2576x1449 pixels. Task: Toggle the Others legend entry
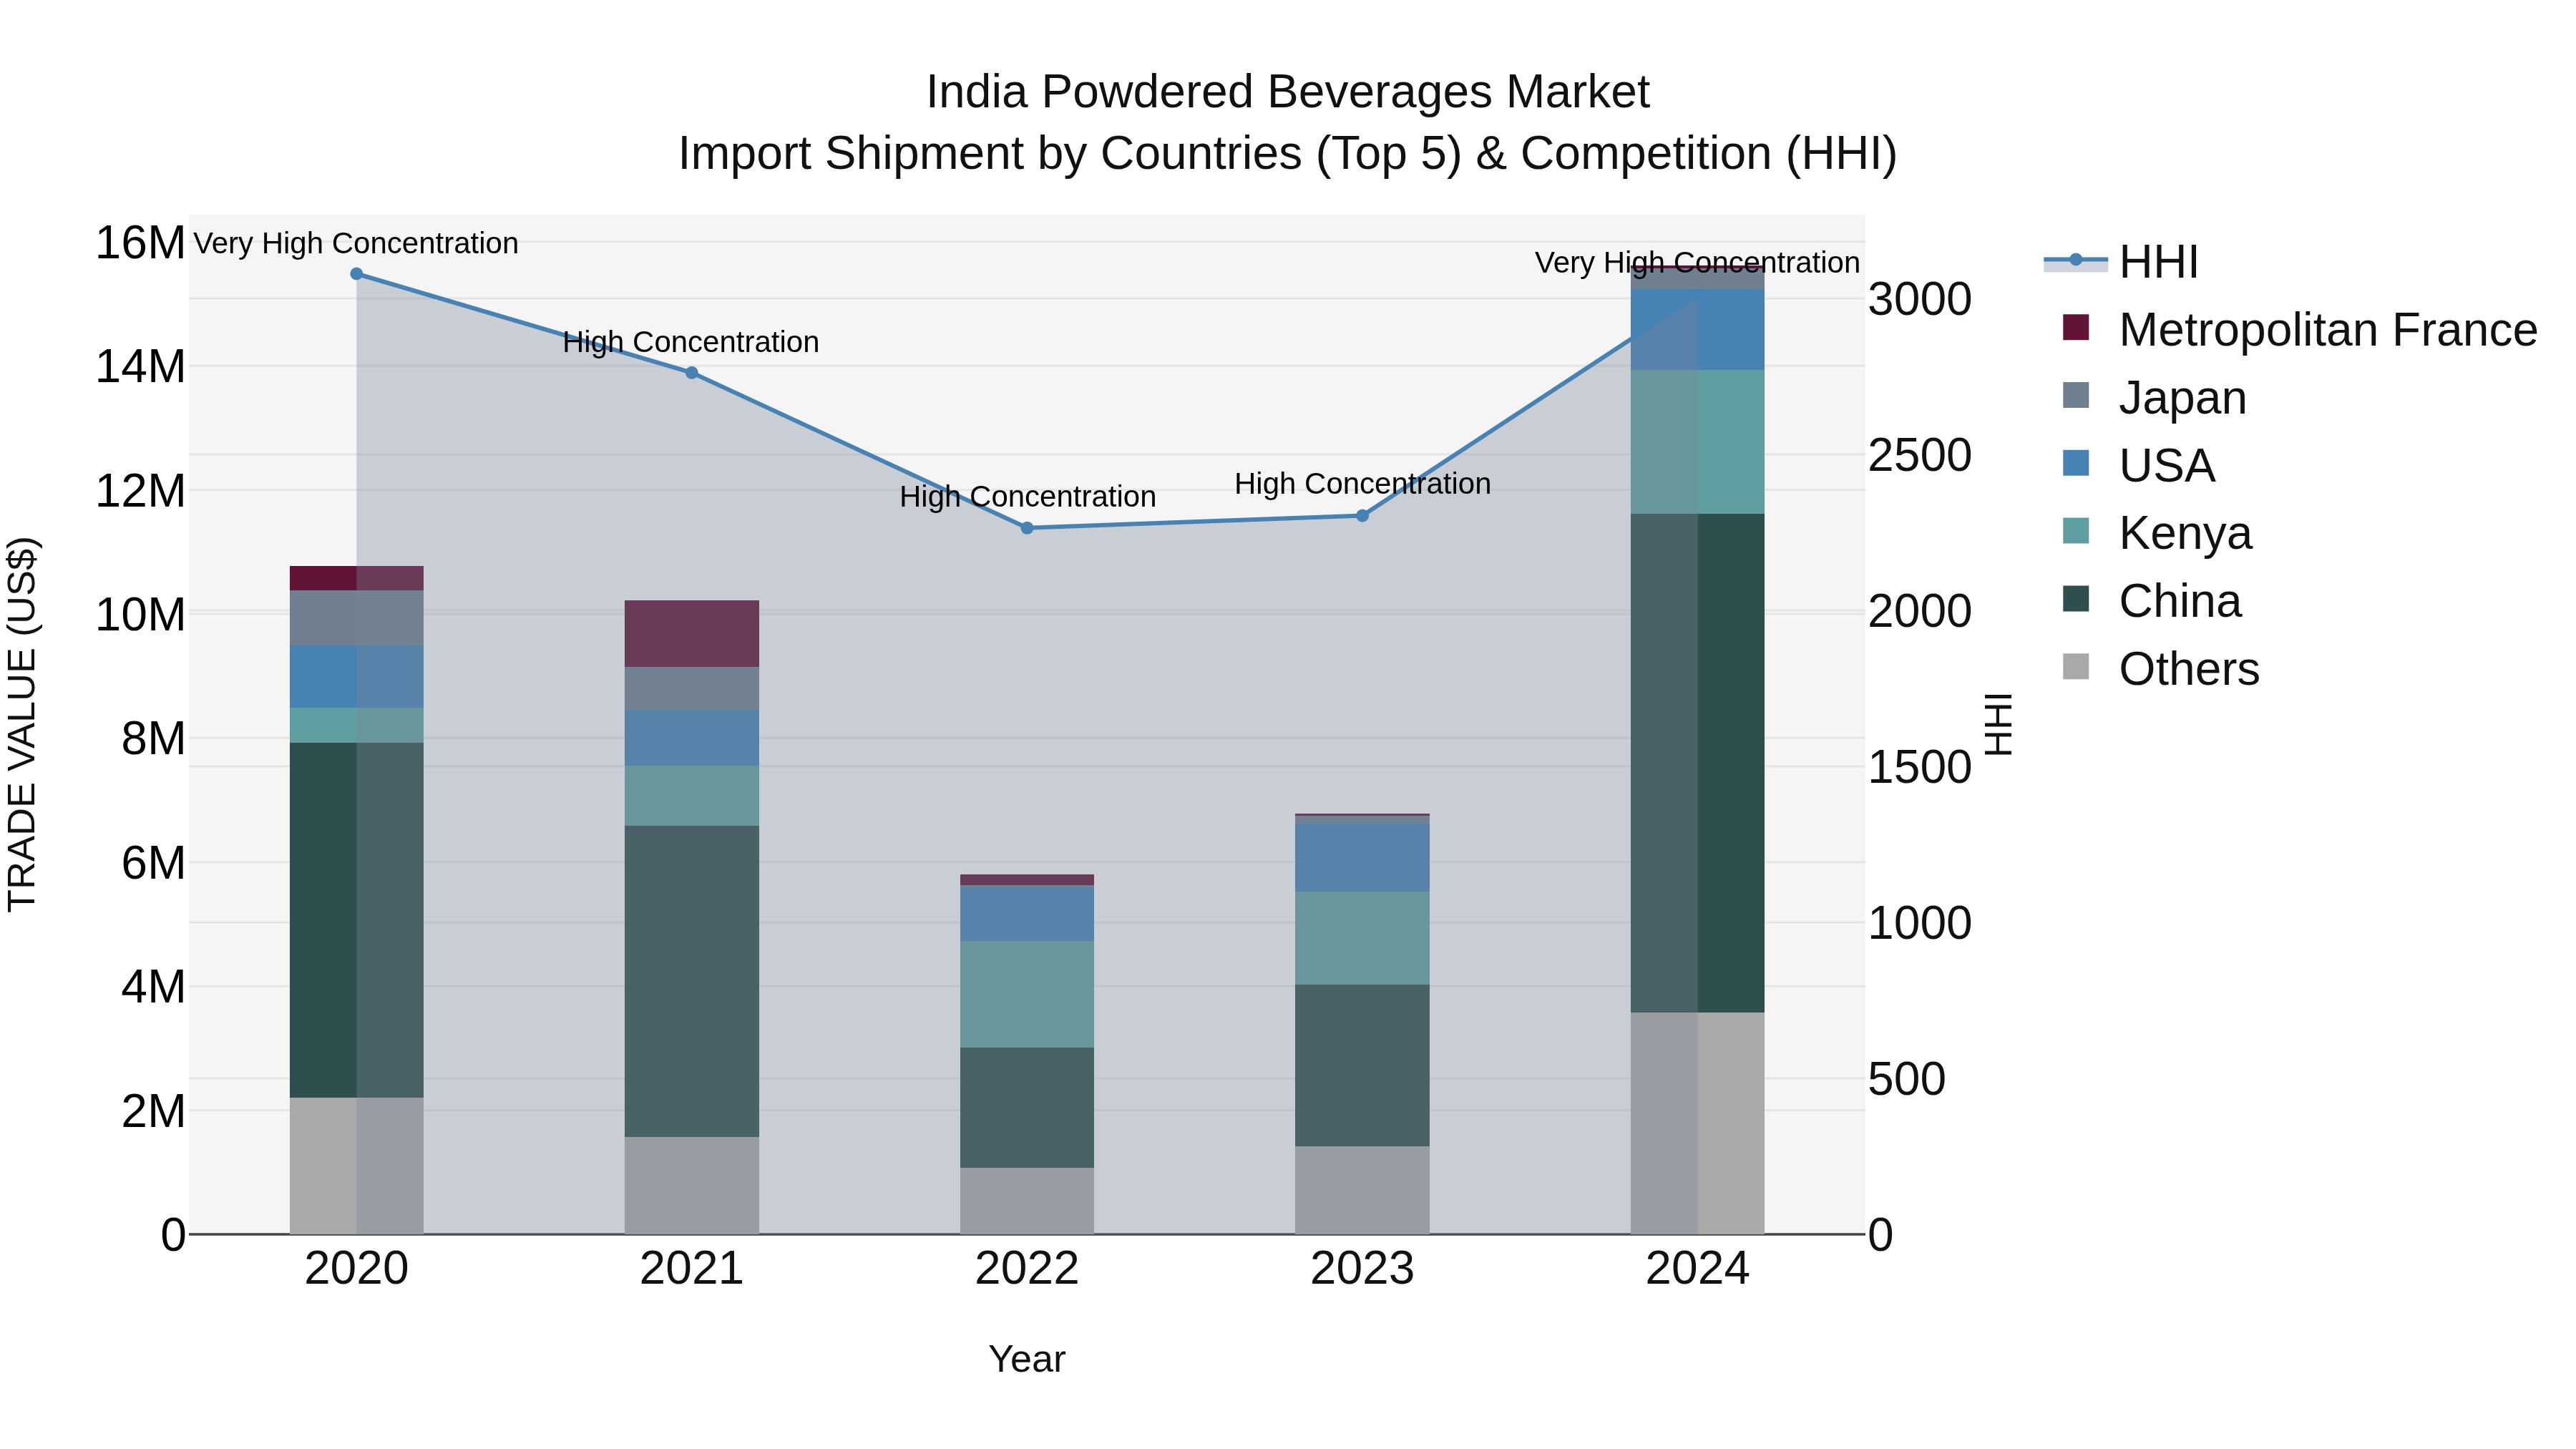[2160, 668]
